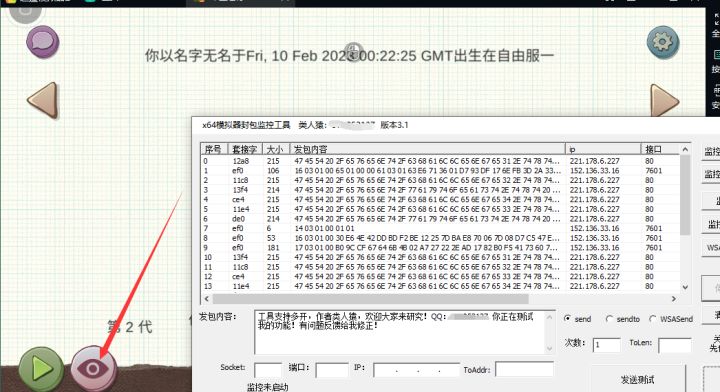Sort by the 接口 column header
This screenshot has height=392, width=720.
click(660, 149)
